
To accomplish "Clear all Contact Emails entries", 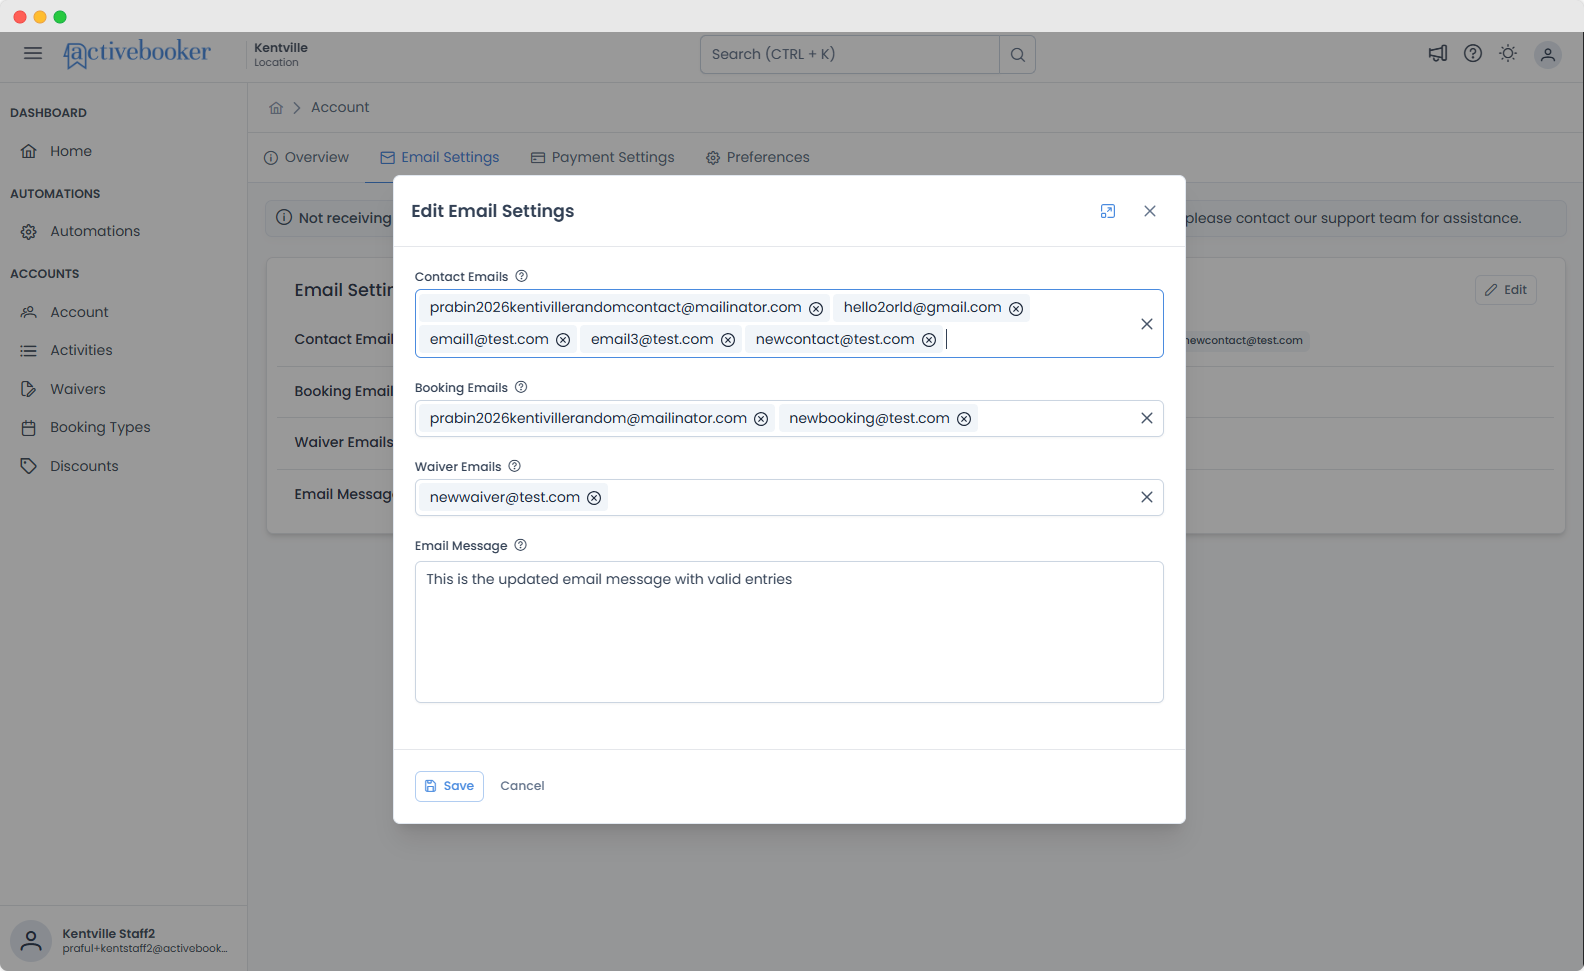I will pos(1147,324).
